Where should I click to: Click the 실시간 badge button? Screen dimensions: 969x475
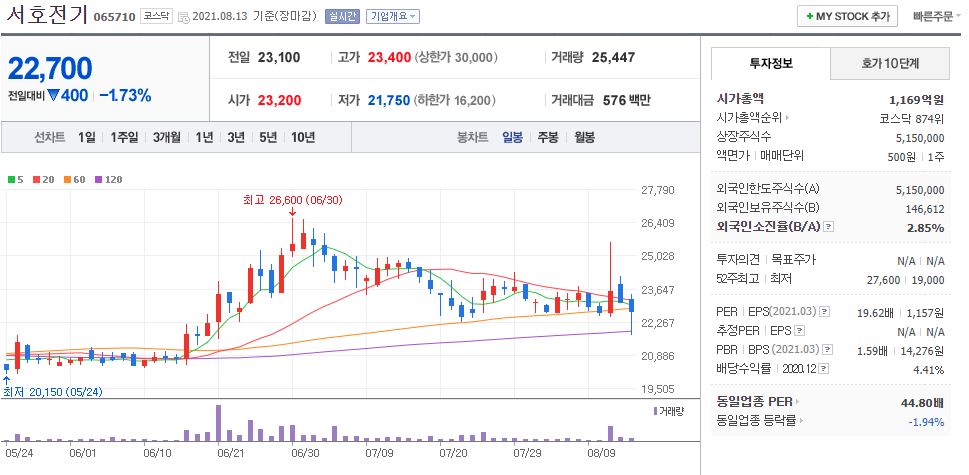pyautogui.click(x=342, y=17)
